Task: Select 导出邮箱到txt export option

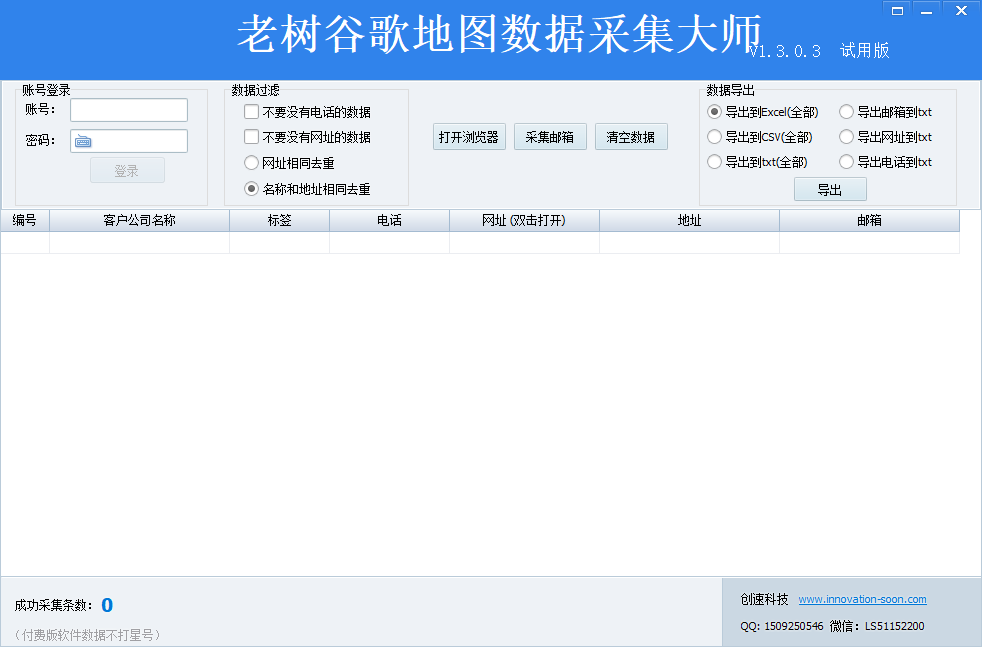Action: click(847, 112)
